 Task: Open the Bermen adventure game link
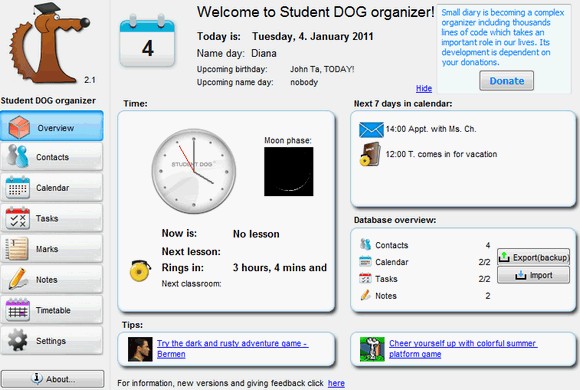pyautogui.click(x=232, y=349)
